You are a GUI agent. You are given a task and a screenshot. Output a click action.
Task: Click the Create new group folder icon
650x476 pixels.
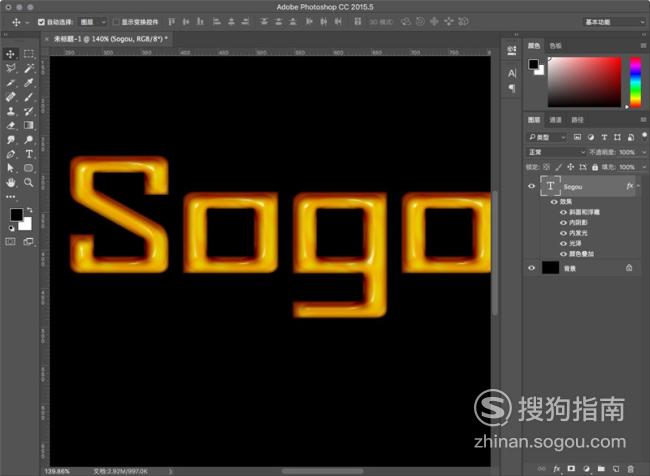click(x=601, y=469)
